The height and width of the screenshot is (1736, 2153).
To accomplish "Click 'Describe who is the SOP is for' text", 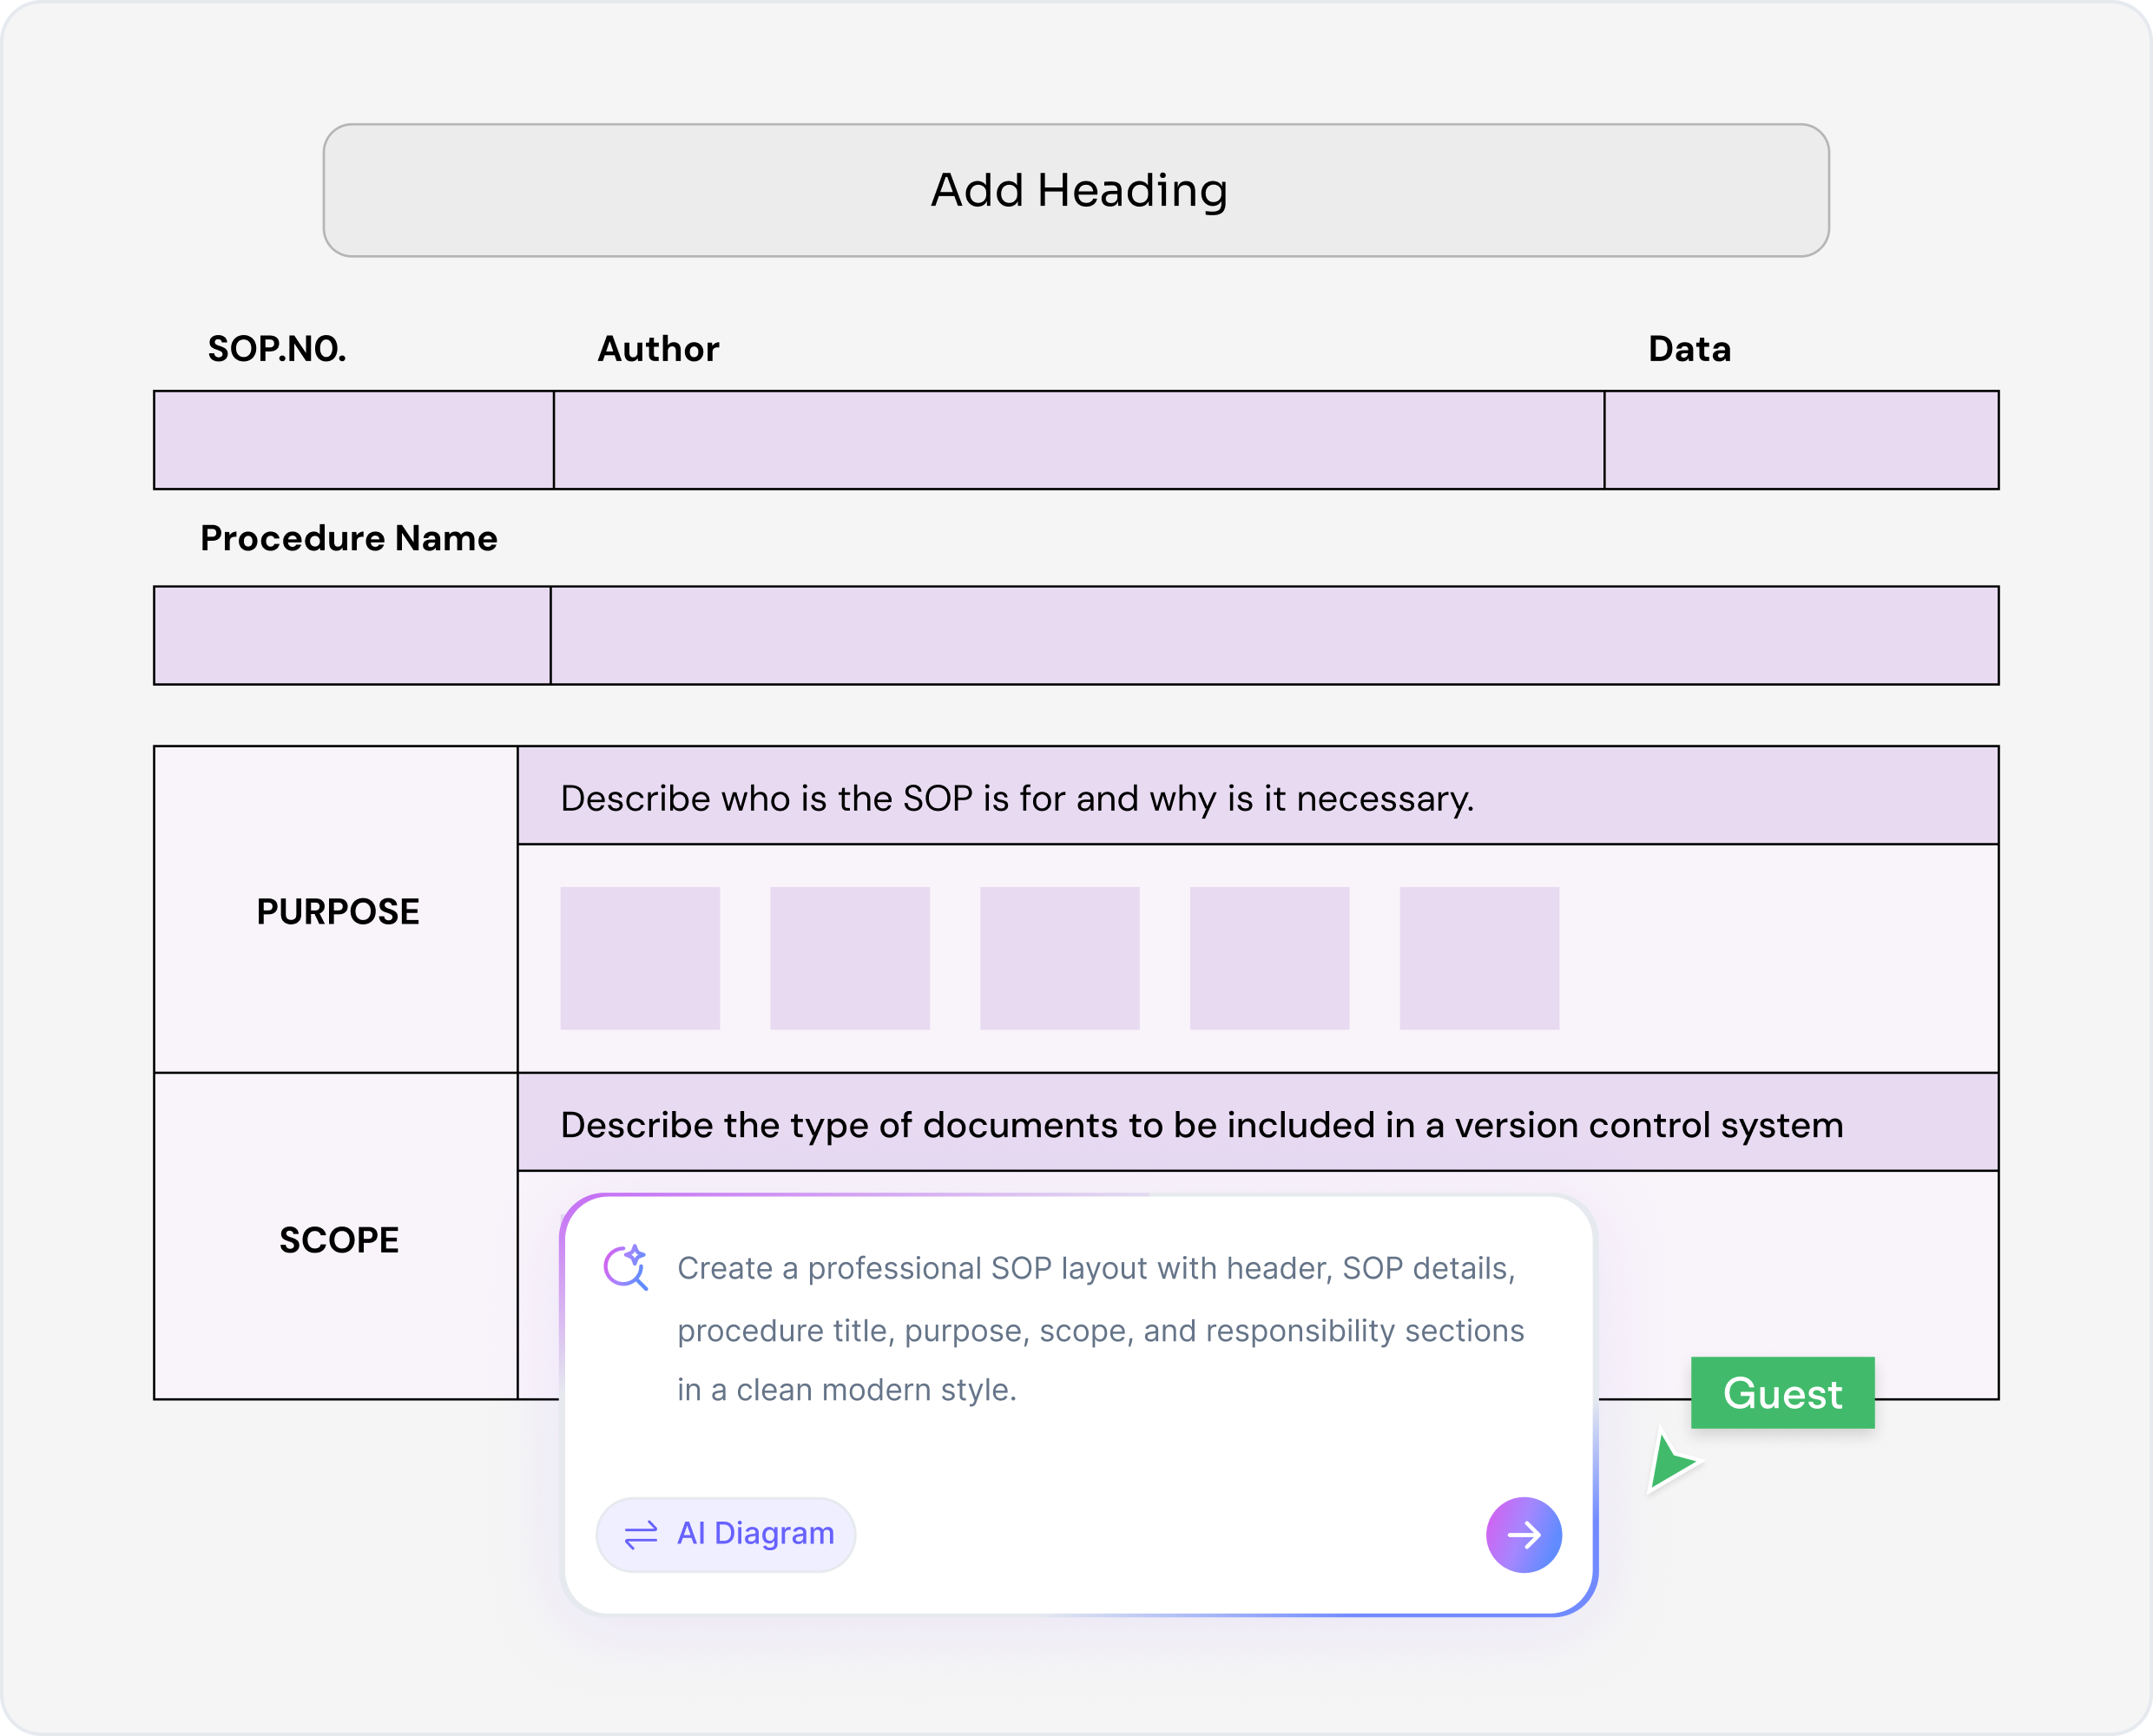I will (x=1017, y=798).
